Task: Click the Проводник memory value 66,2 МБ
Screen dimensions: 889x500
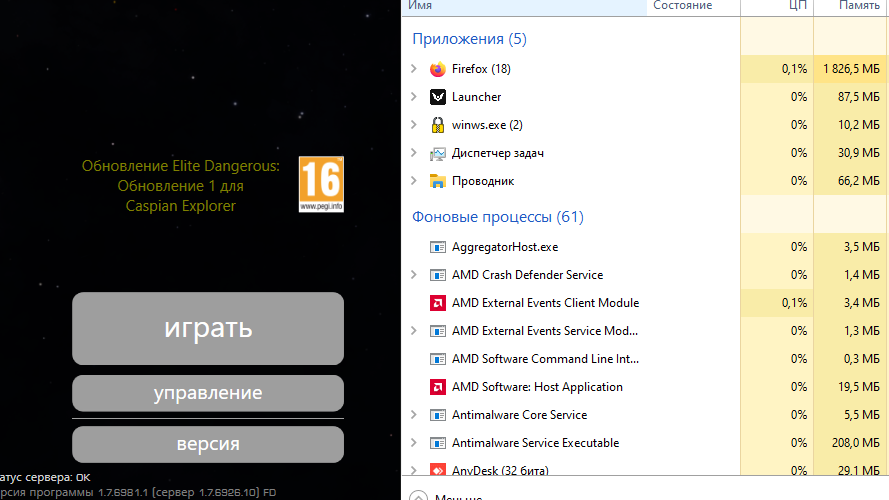Action: click(859, 181)
